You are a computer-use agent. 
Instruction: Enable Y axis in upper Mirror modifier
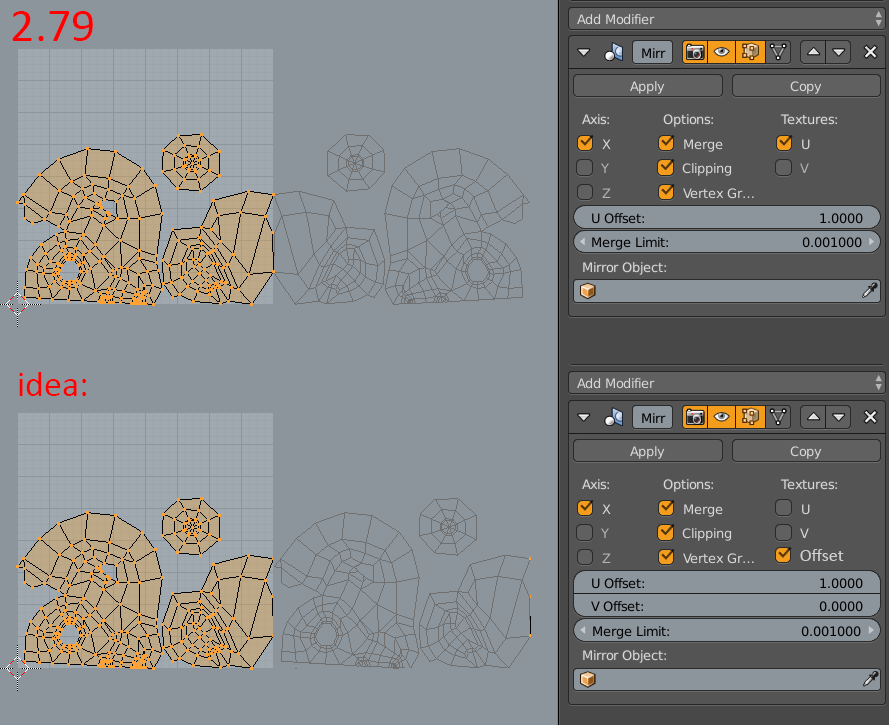[x=585, y=168]
